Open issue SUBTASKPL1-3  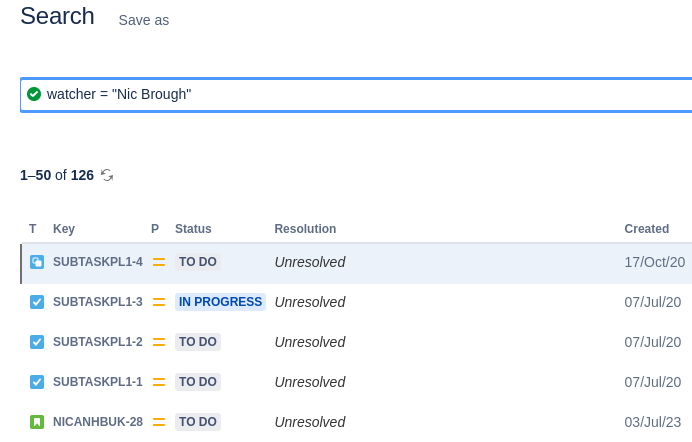[98, 302]
